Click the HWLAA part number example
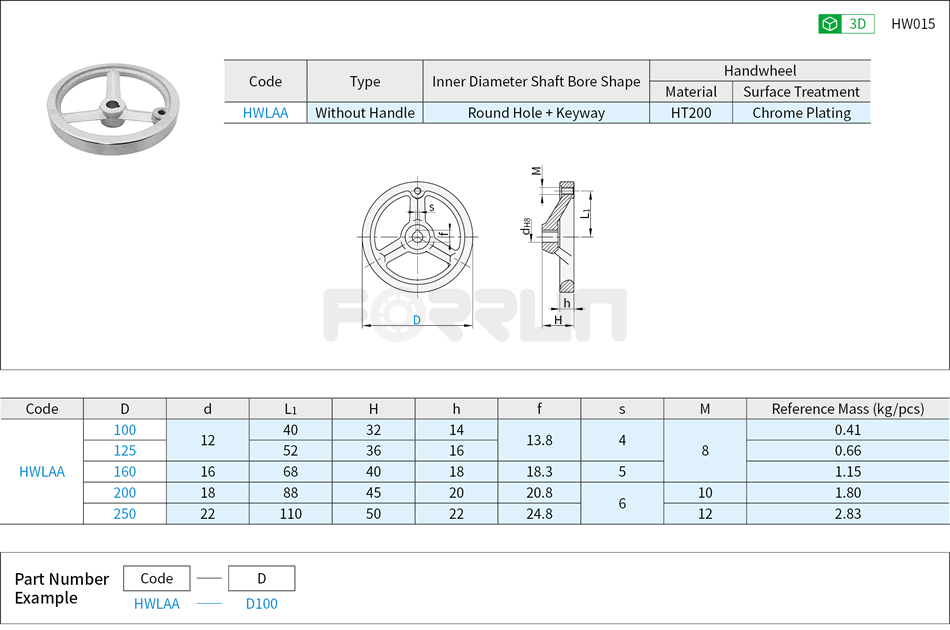The image size is (950, 630). tap(156, 604)
